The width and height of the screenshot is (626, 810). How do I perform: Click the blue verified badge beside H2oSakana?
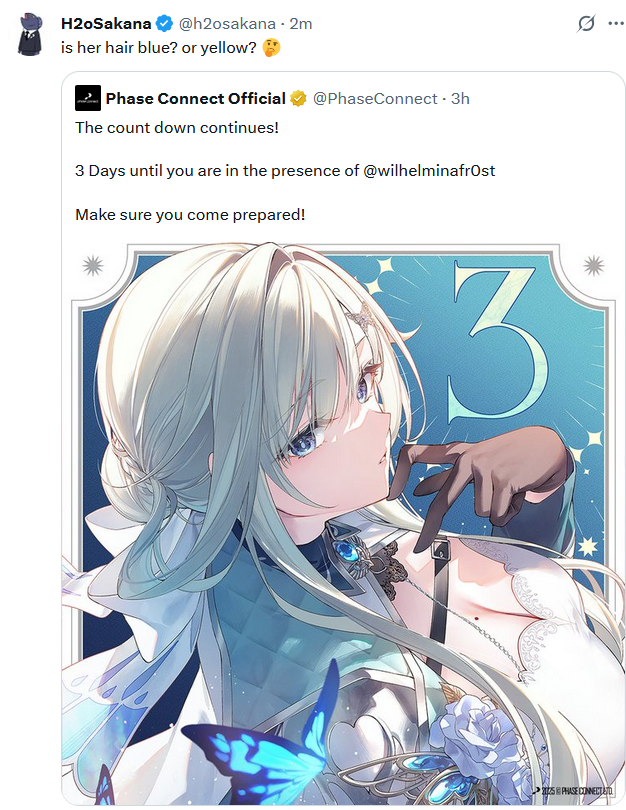(x=164, y=24)
